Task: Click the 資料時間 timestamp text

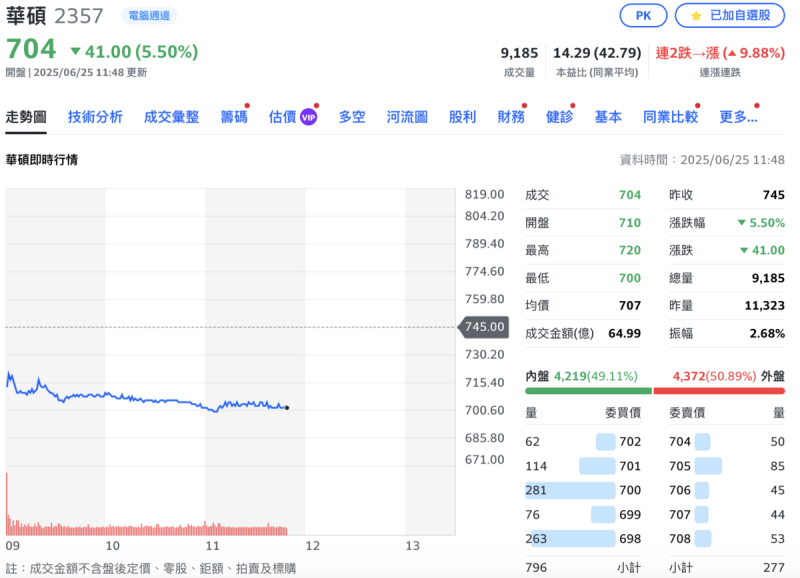Action: [x=702, y=160]
